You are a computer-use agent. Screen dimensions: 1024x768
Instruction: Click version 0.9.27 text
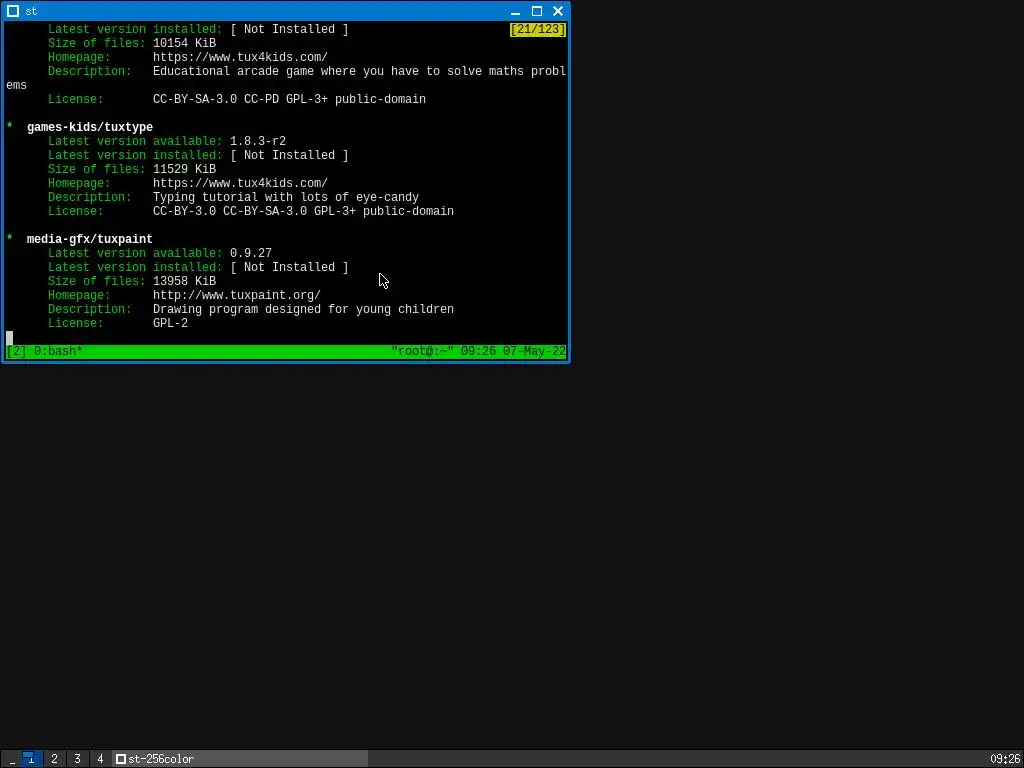click(251, 253)
